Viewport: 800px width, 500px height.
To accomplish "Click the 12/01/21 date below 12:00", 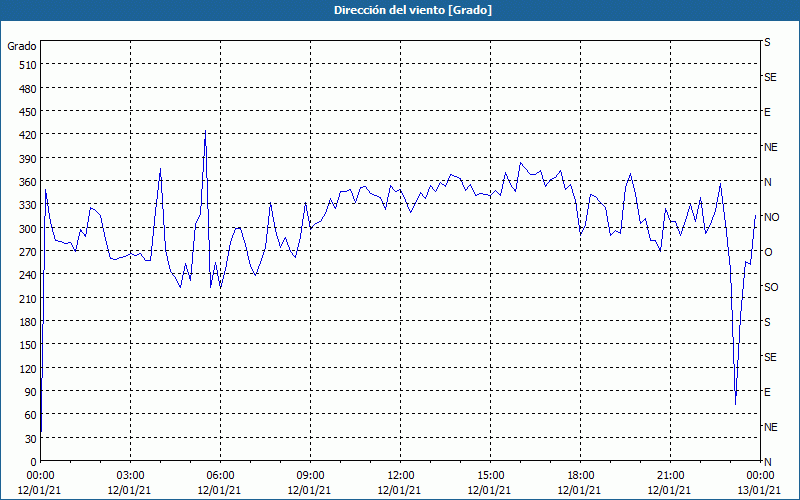I will (399, 490).
